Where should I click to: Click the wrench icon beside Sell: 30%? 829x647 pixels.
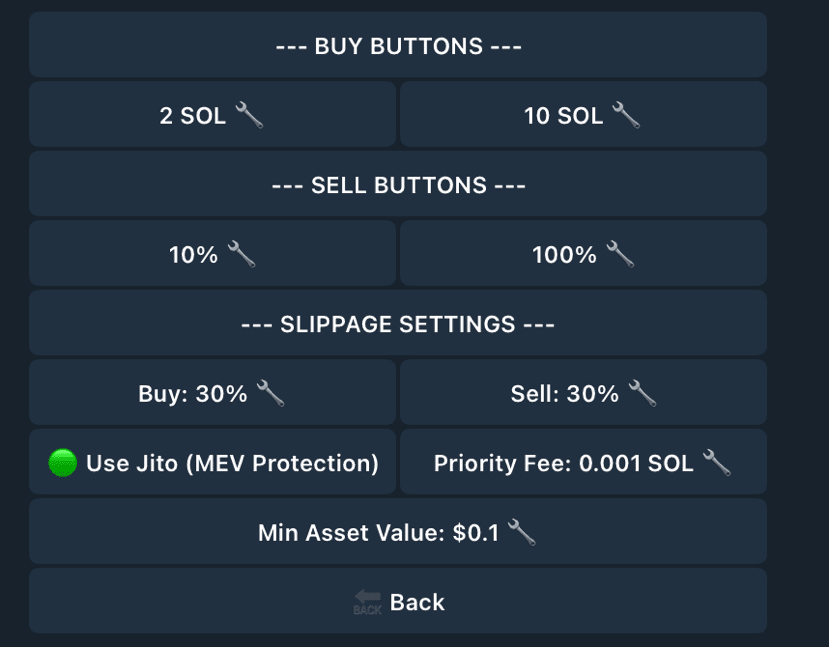coord(642,393)
